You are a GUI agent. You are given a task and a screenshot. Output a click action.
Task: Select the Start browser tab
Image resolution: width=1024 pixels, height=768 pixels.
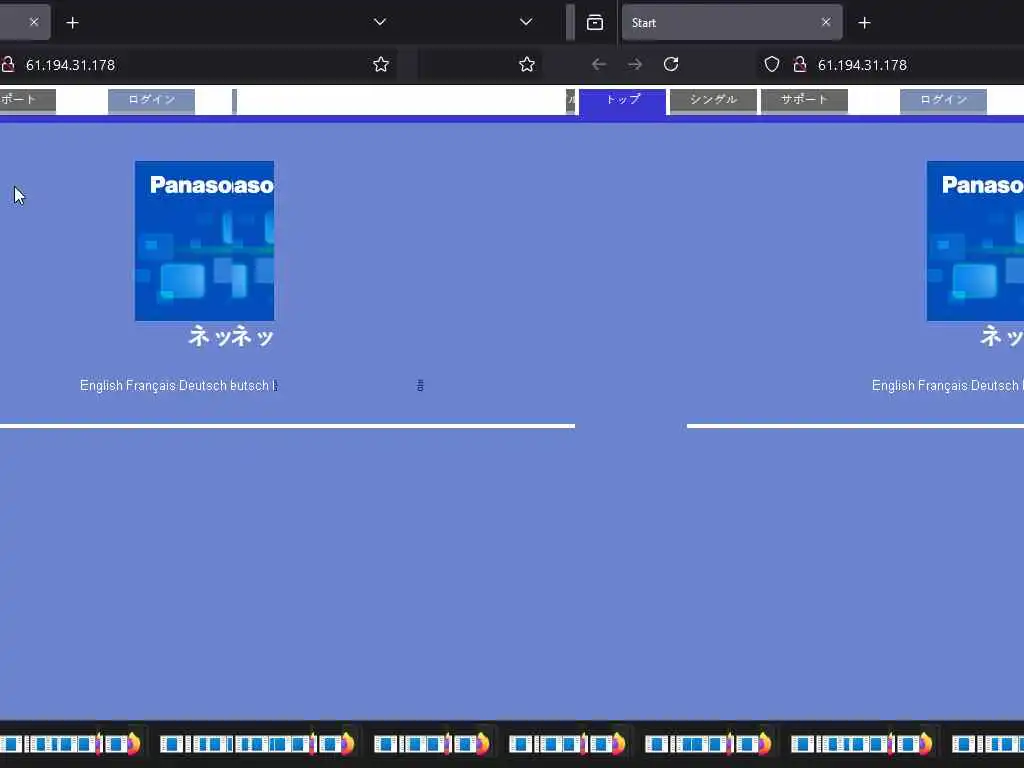point(731,23)
